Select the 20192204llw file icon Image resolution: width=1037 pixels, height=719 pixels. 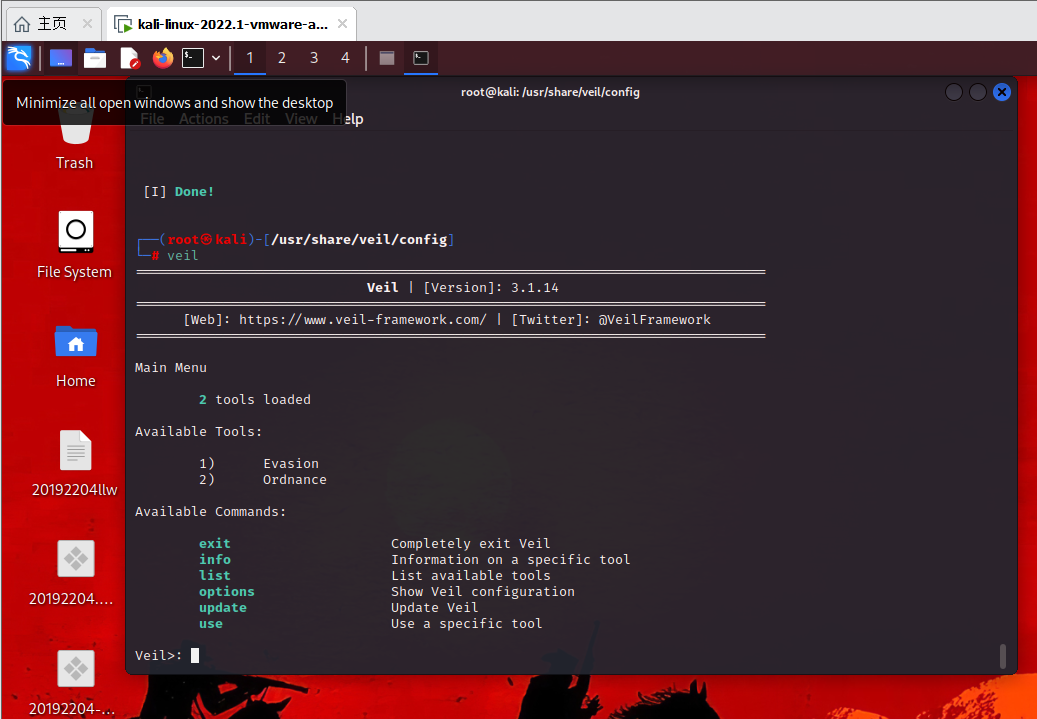coord(75,463)
